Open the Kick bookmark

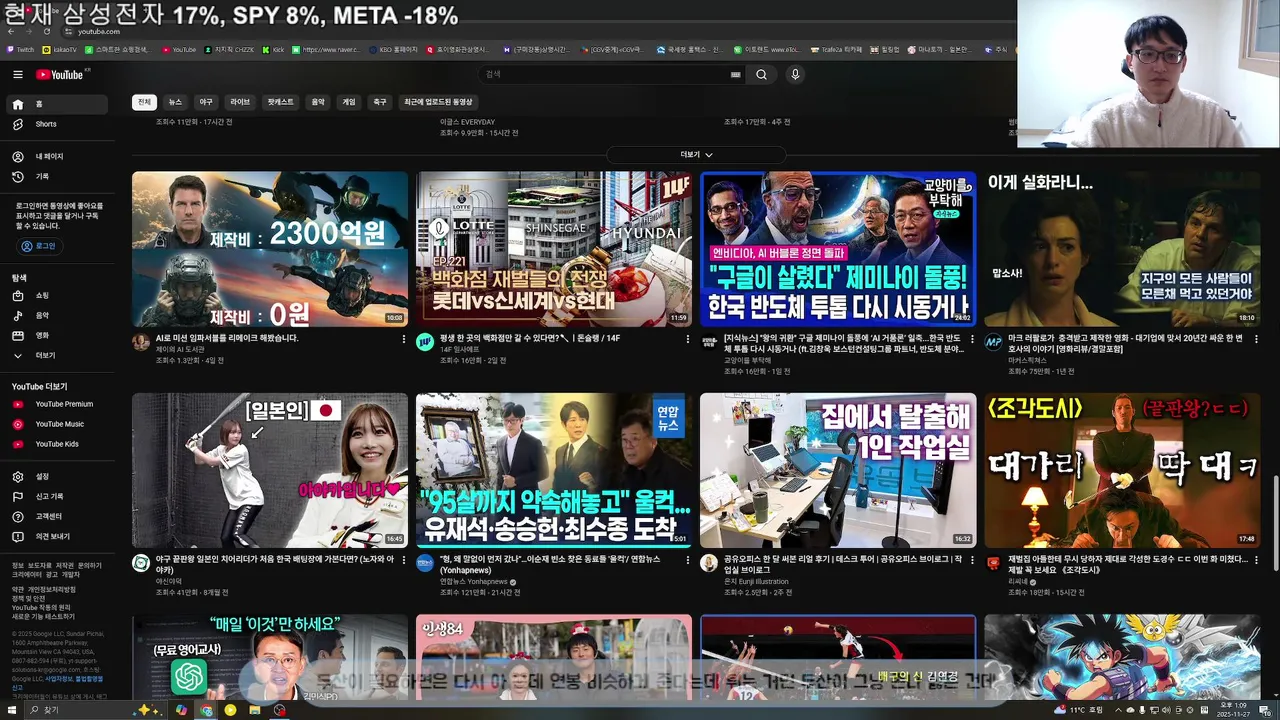tap(273, 49)
